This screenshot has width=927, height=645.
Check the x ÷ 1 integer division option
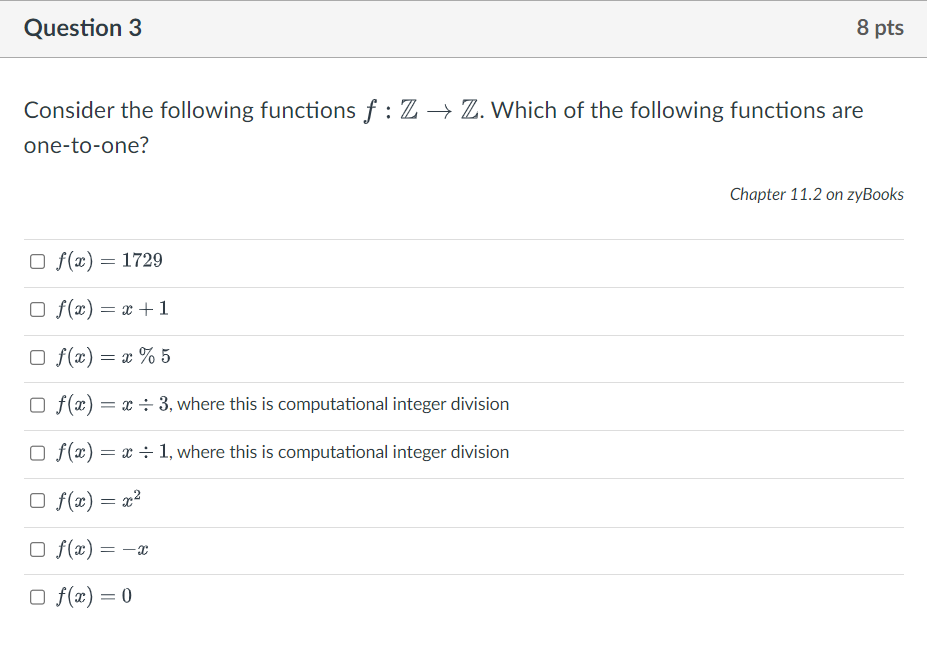(37, 452)
